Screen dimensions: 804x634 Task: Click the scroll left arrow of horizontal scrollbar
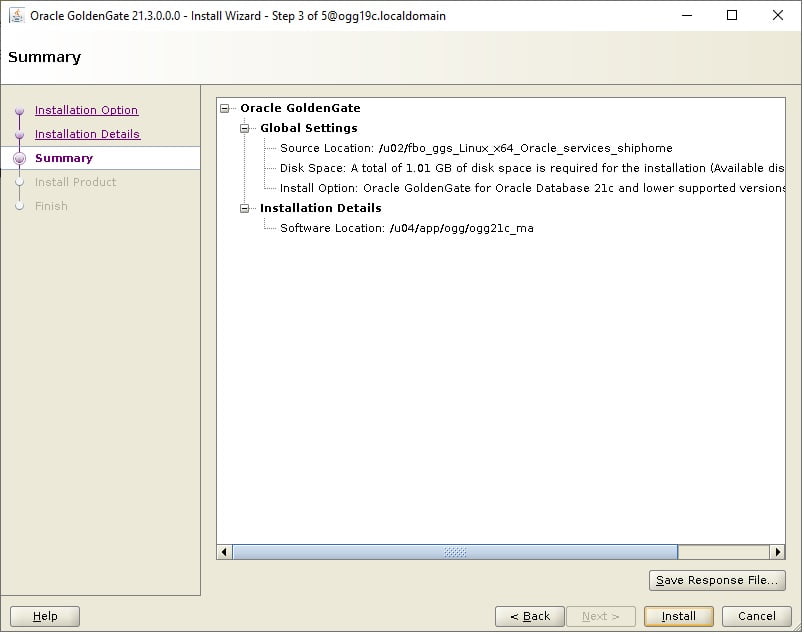click(224, 552)
